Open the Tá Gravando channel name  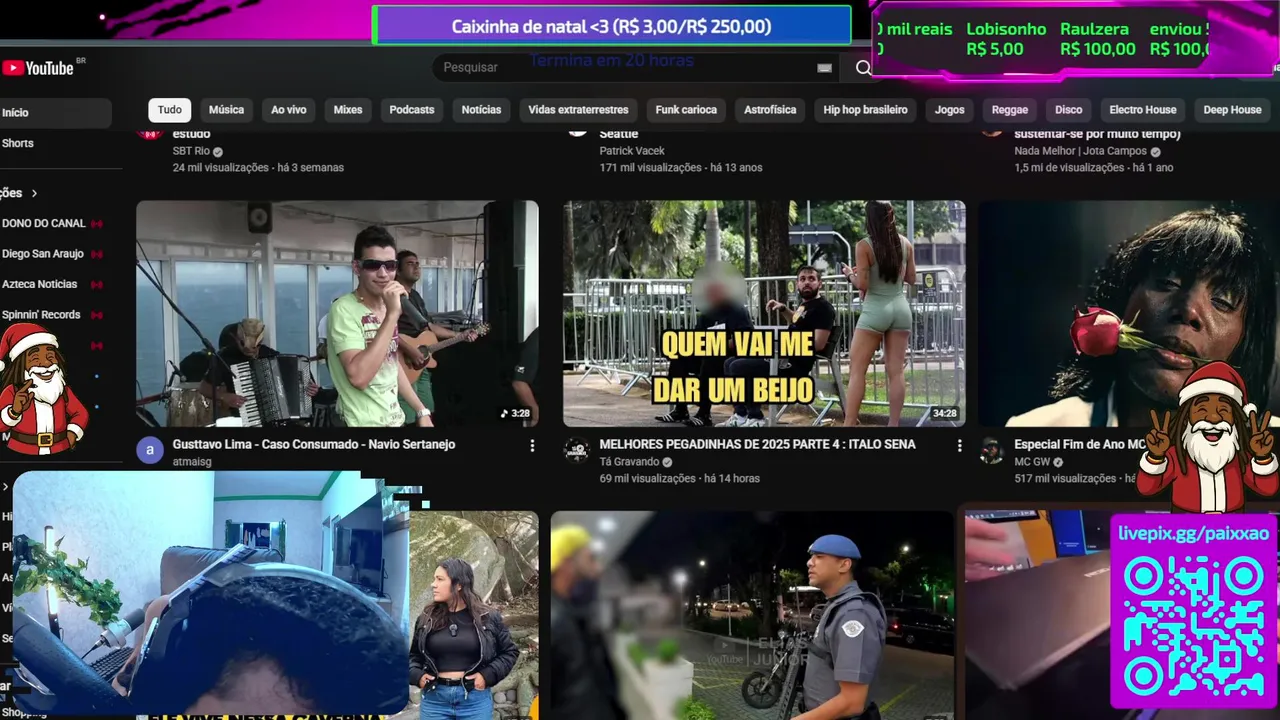[629, 462]
